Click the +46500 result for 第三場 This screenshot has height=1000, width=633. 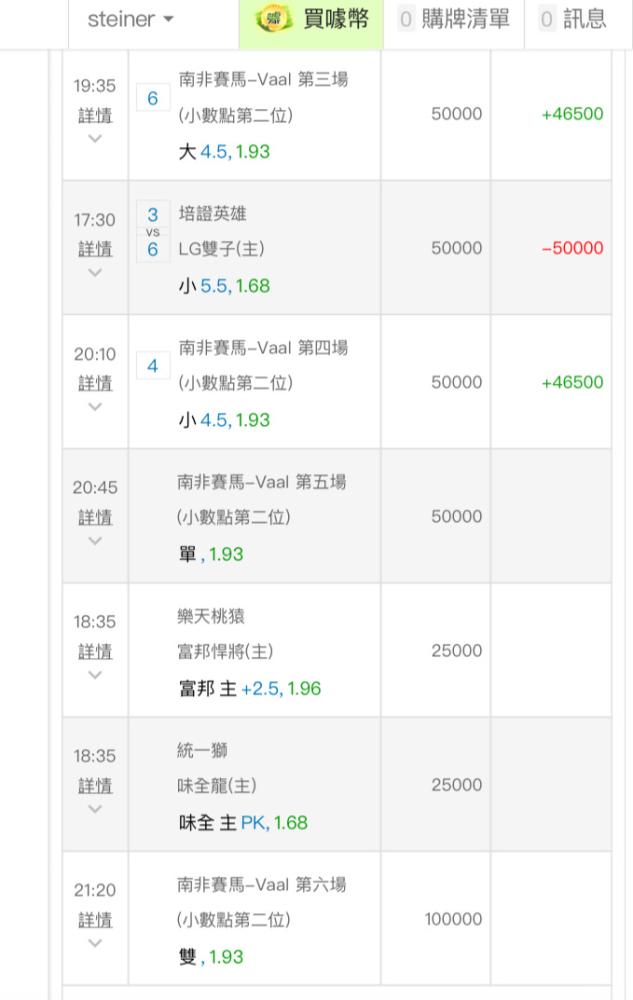[x=572, y=114]
